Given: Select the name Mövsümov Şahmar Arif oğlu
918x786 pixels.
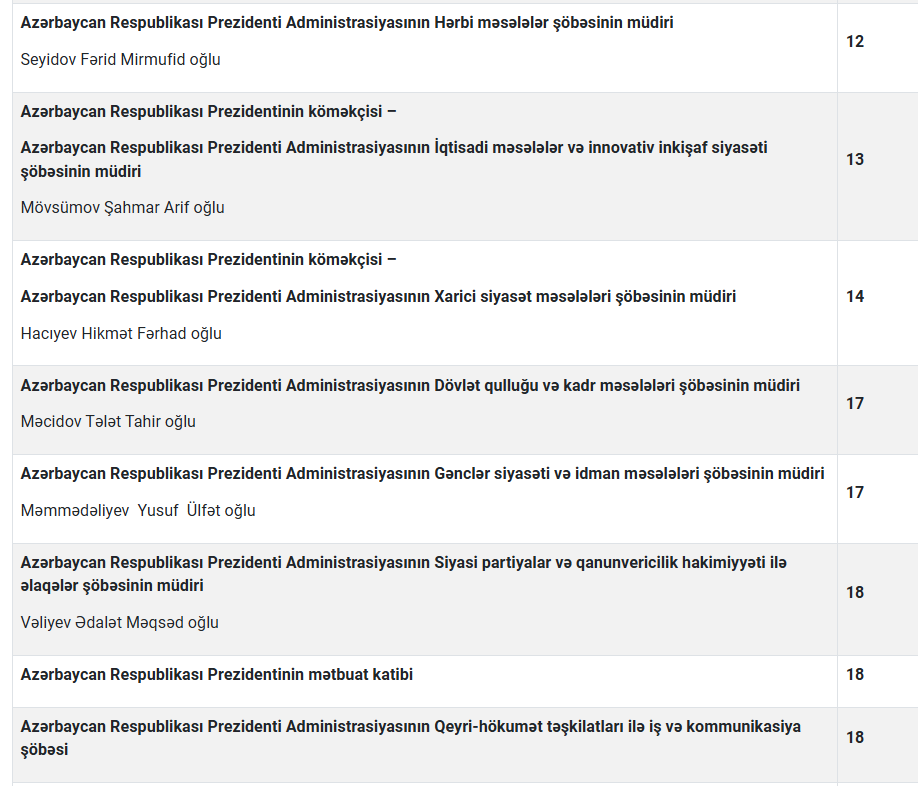Looking at the screenshot, I should pyautogui.click(x=122, y=208).
